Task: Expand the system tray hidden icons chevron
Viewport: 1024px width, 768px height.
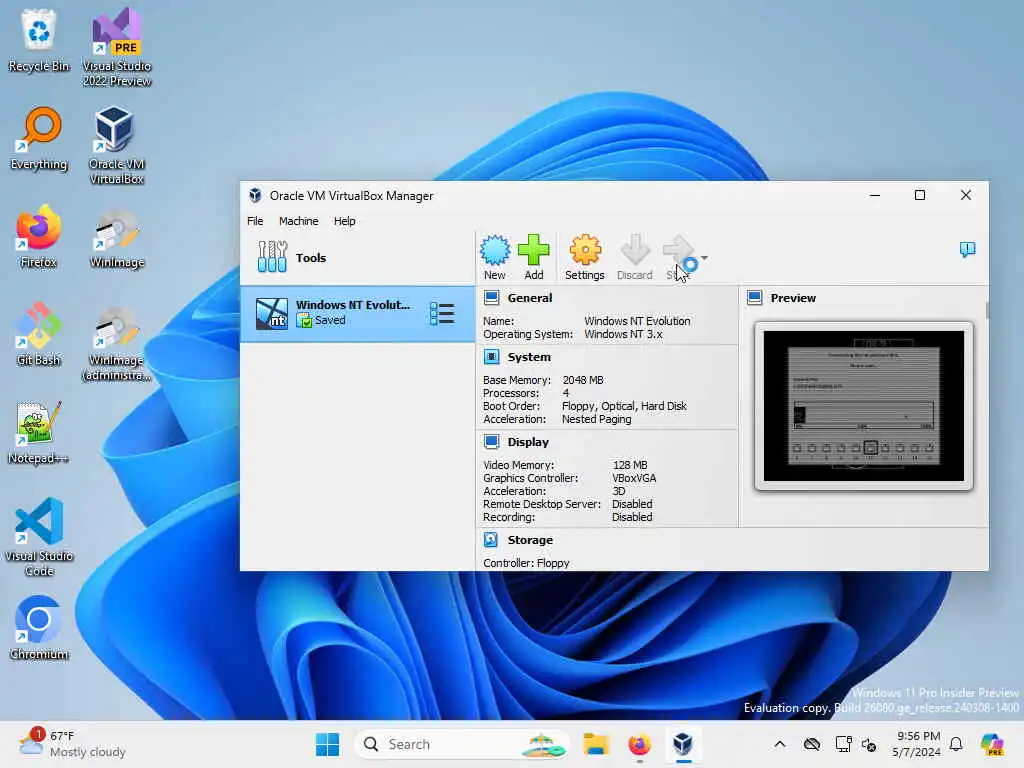Action: (x=780, y=744)
